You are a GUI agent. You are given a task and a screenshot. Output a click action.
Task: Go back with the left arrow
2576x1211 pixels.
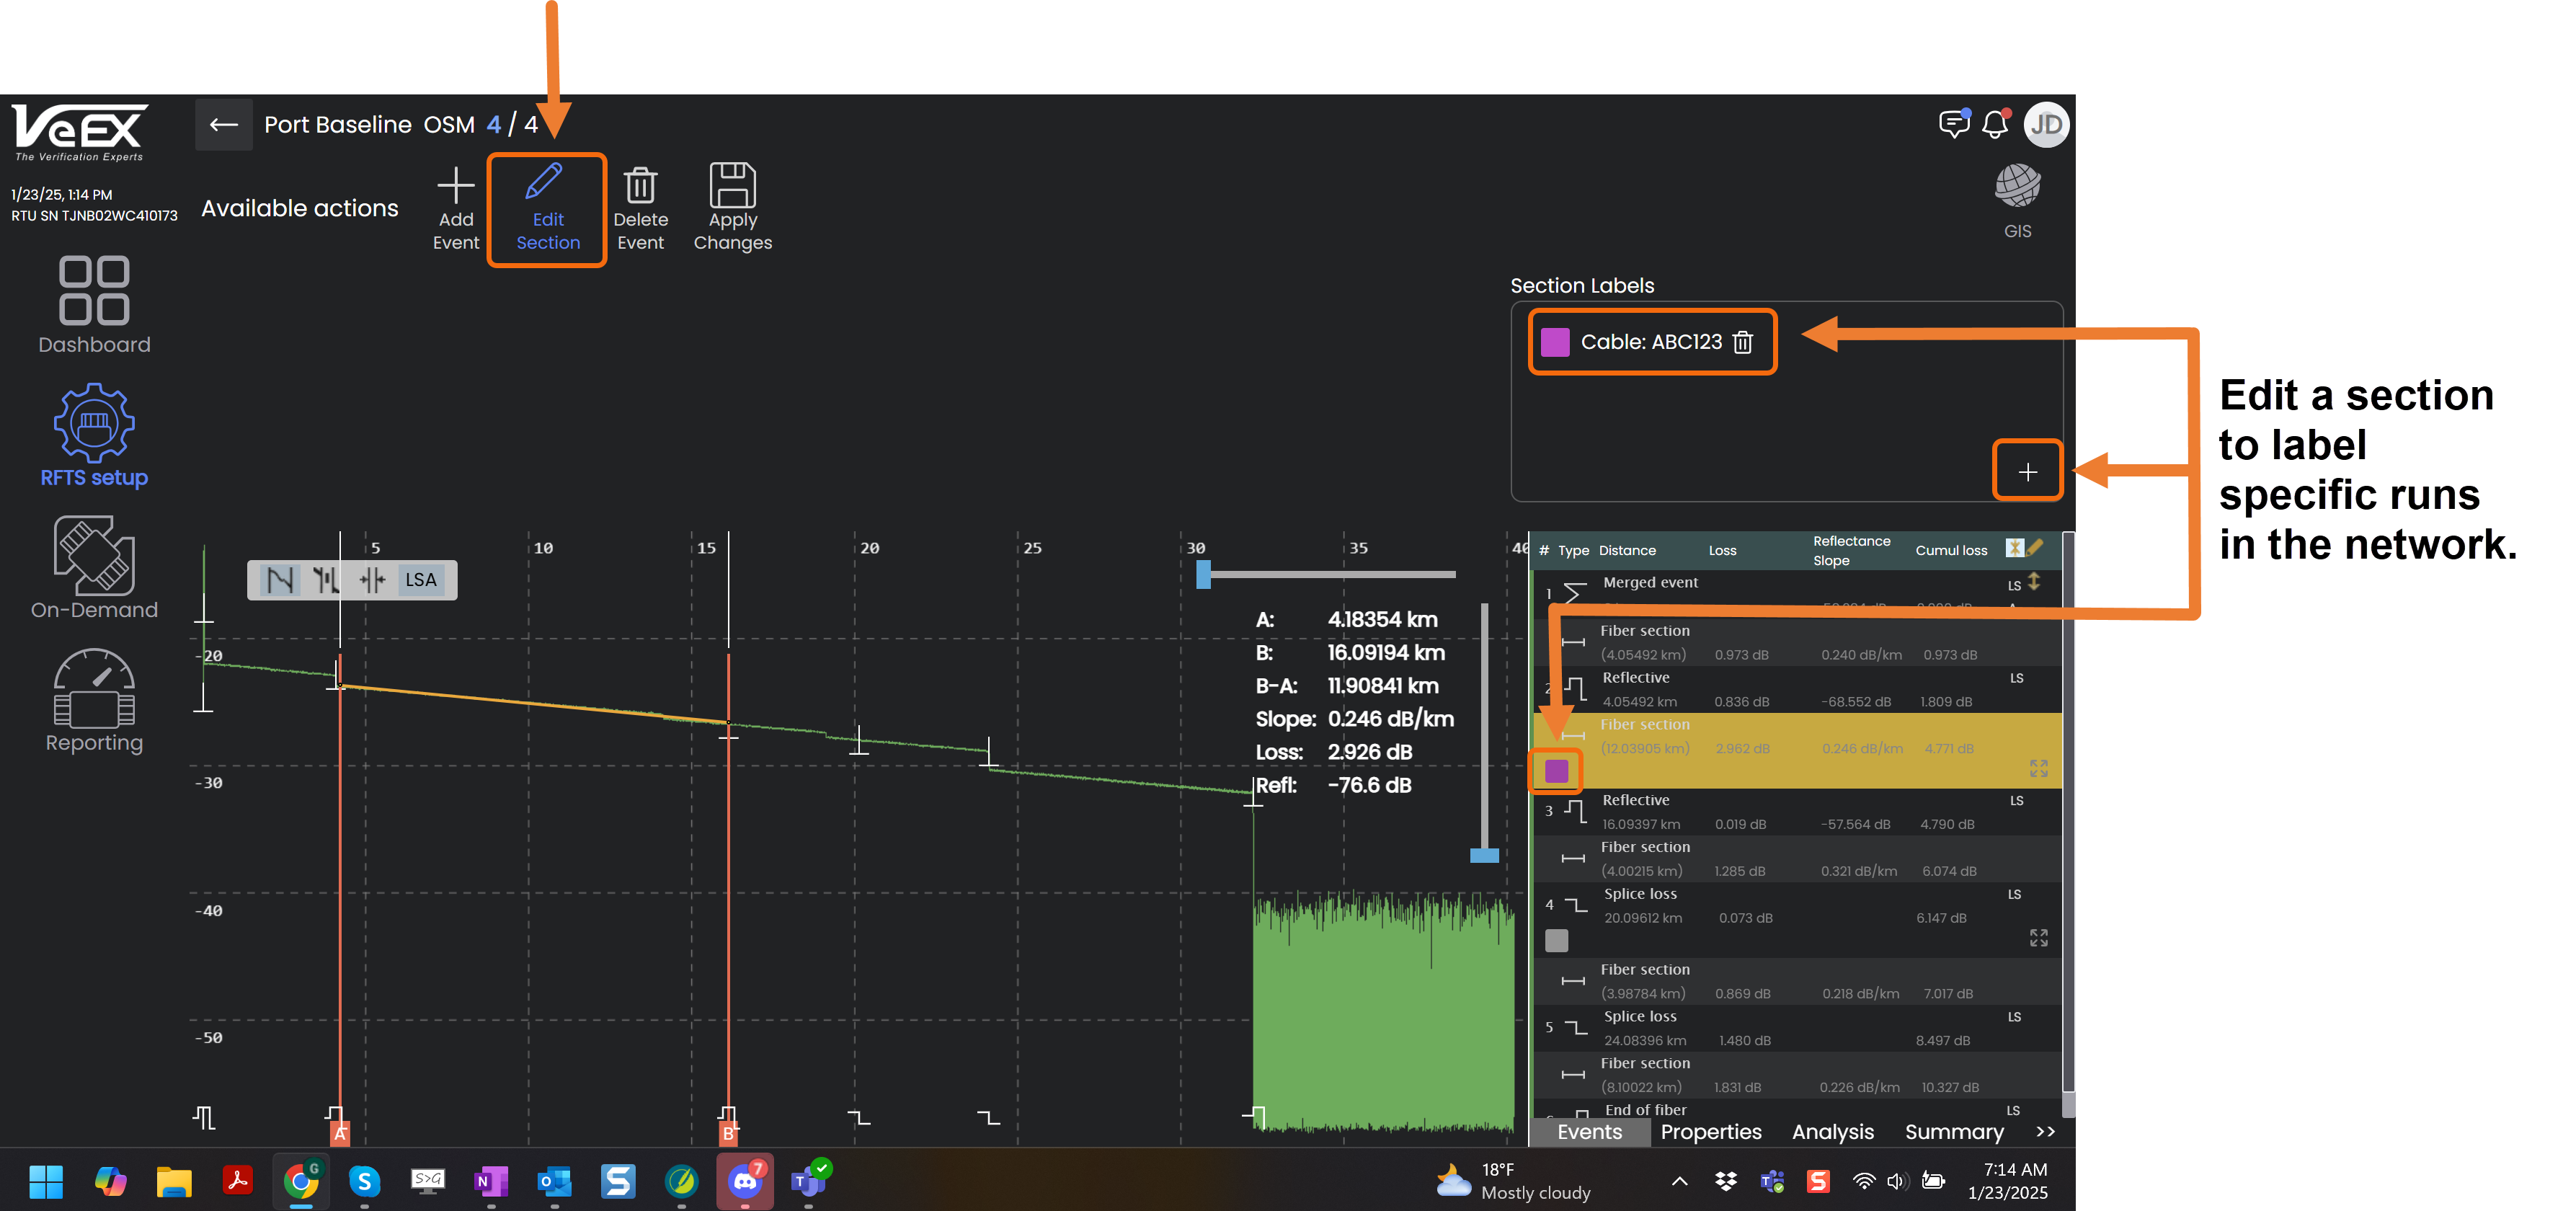223,125
